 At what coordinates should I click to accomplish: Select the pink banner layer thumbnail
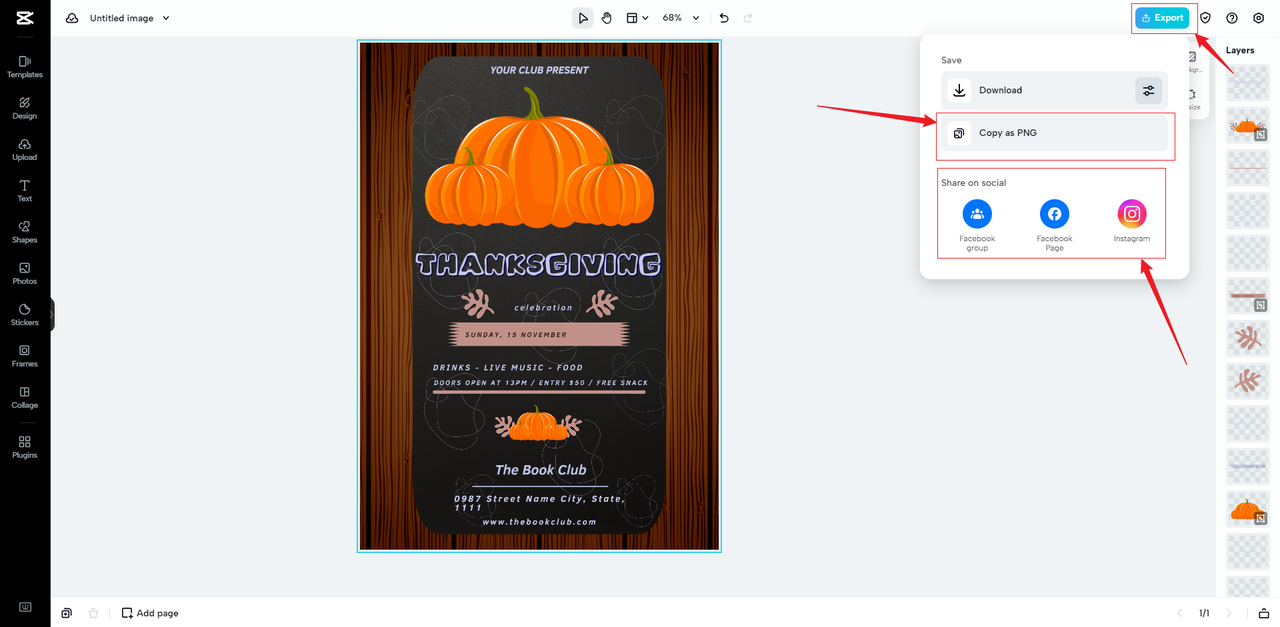click(1247, 295)
